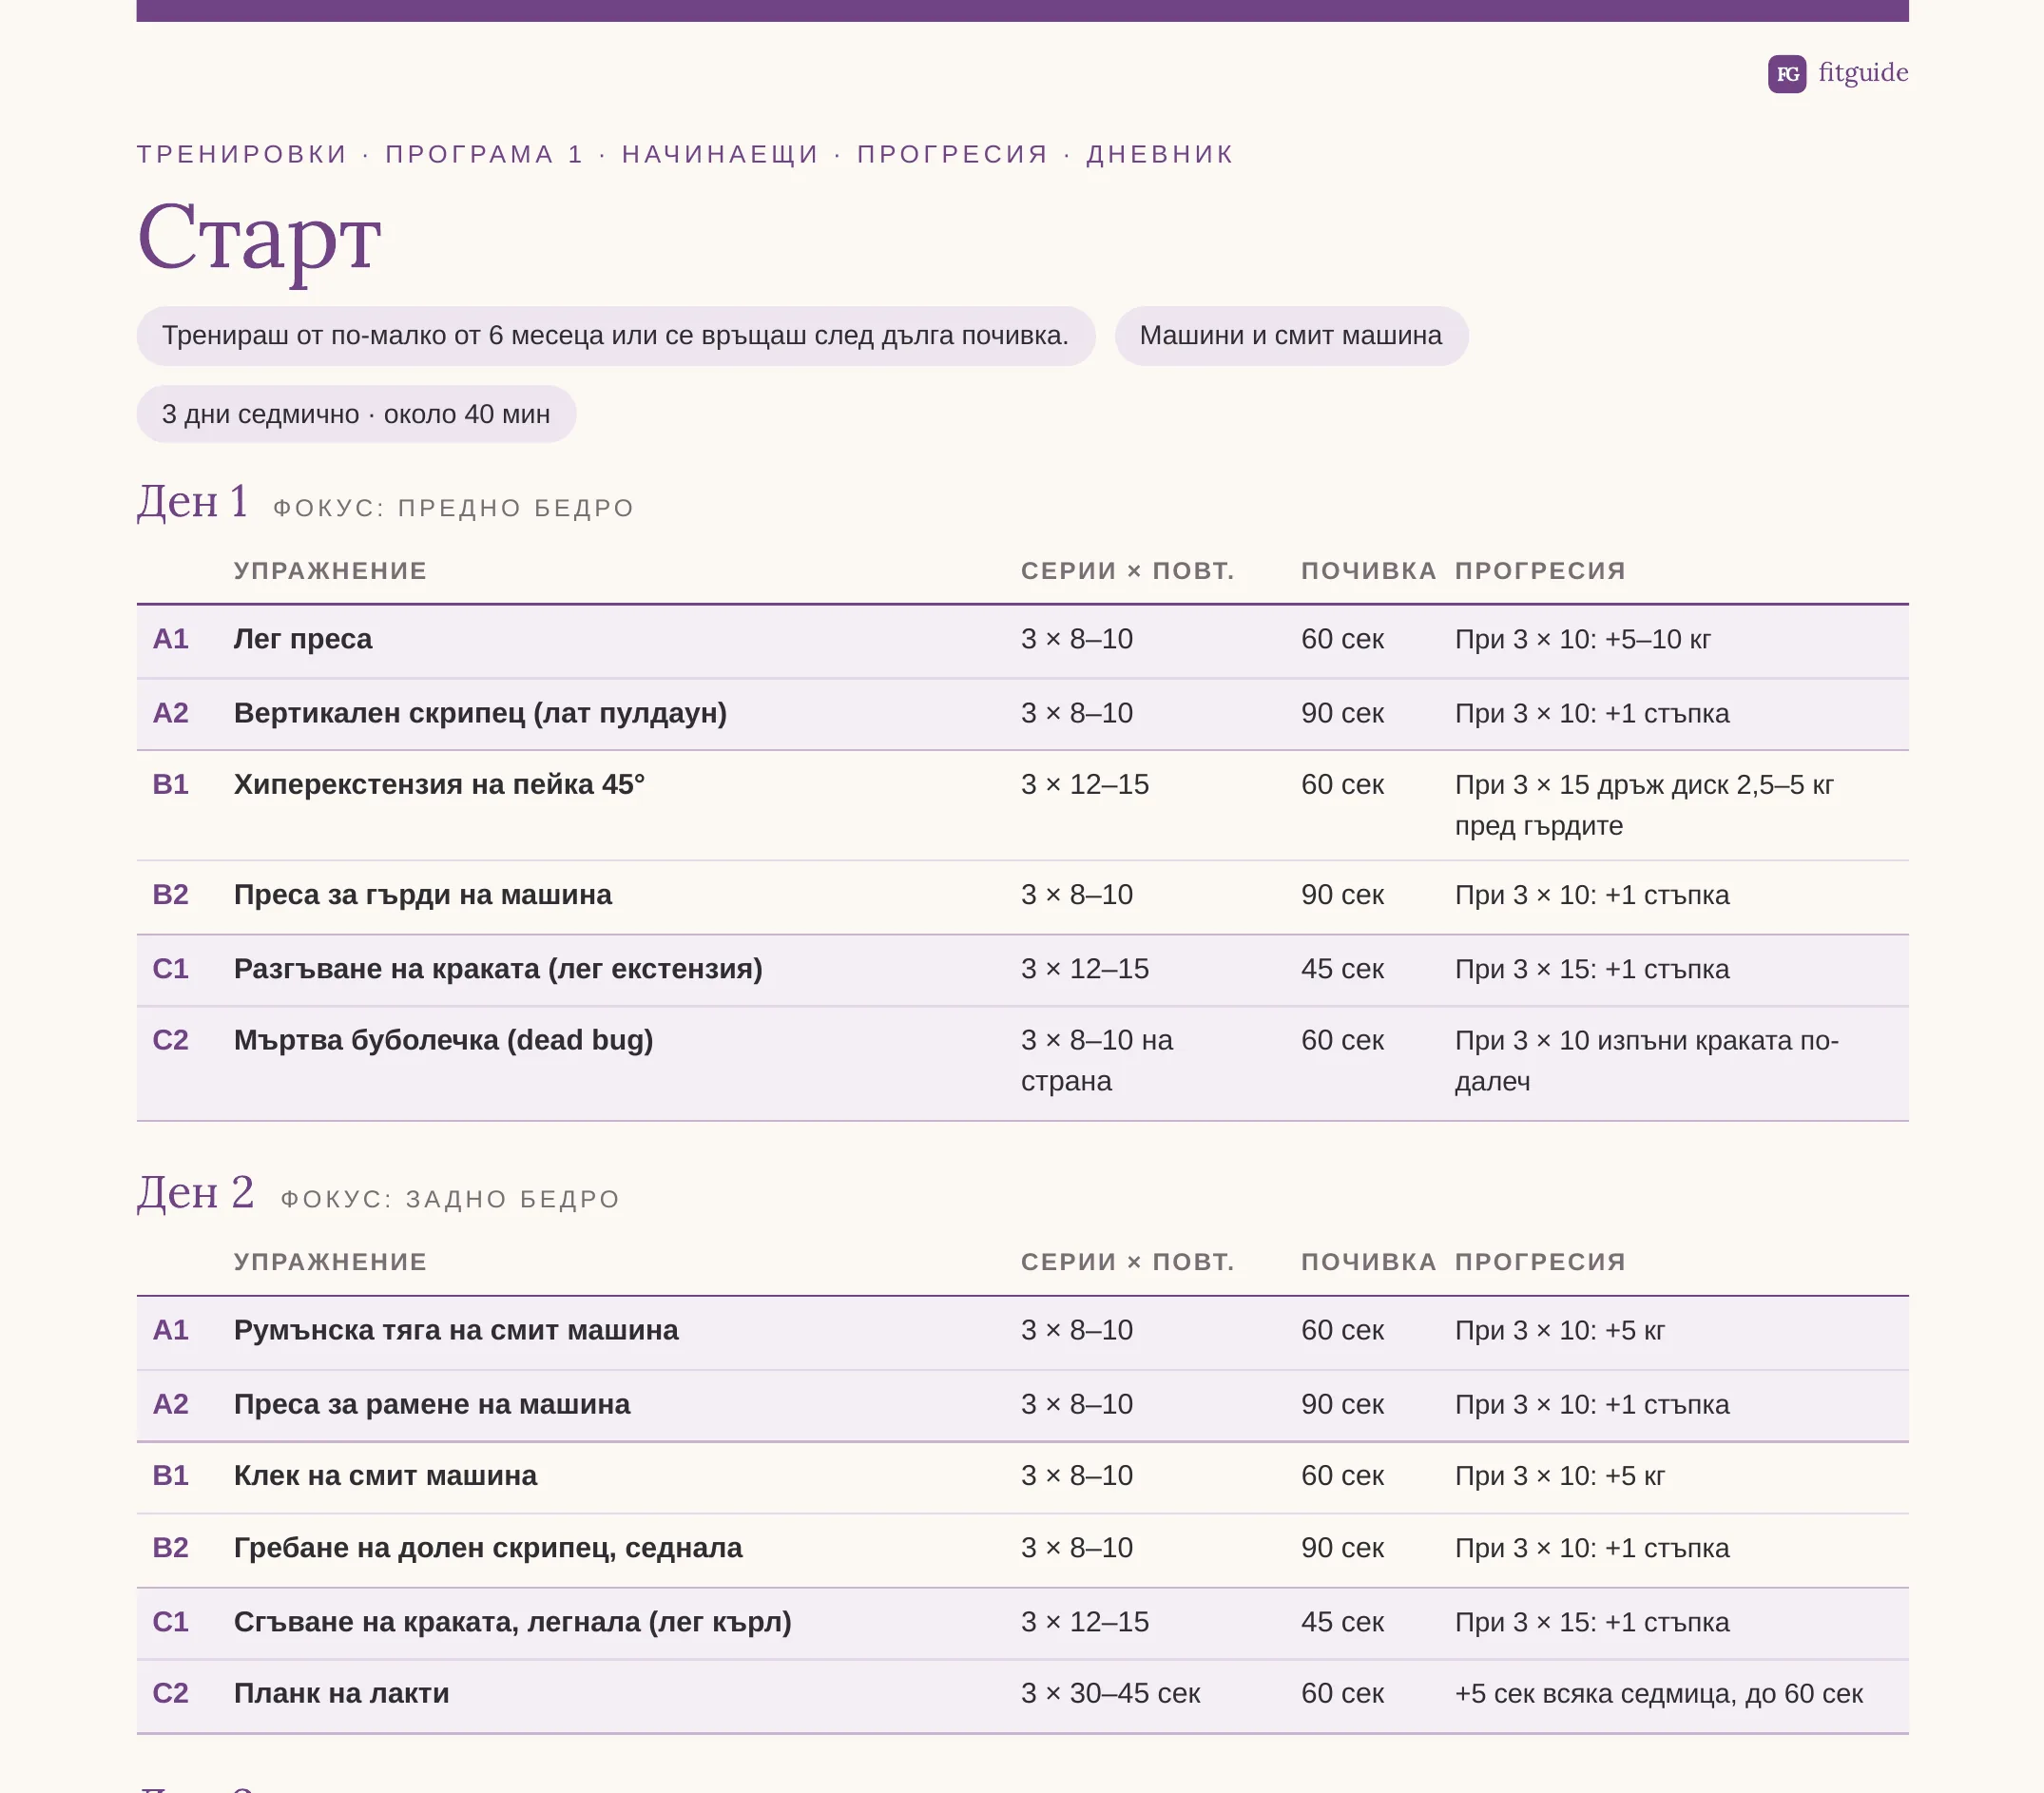Image resolution: width=2044 pixels, height=1793 pixels.
Task: Click '3 дни седмично · около 40 мин' tag
Action: [356, 414]
